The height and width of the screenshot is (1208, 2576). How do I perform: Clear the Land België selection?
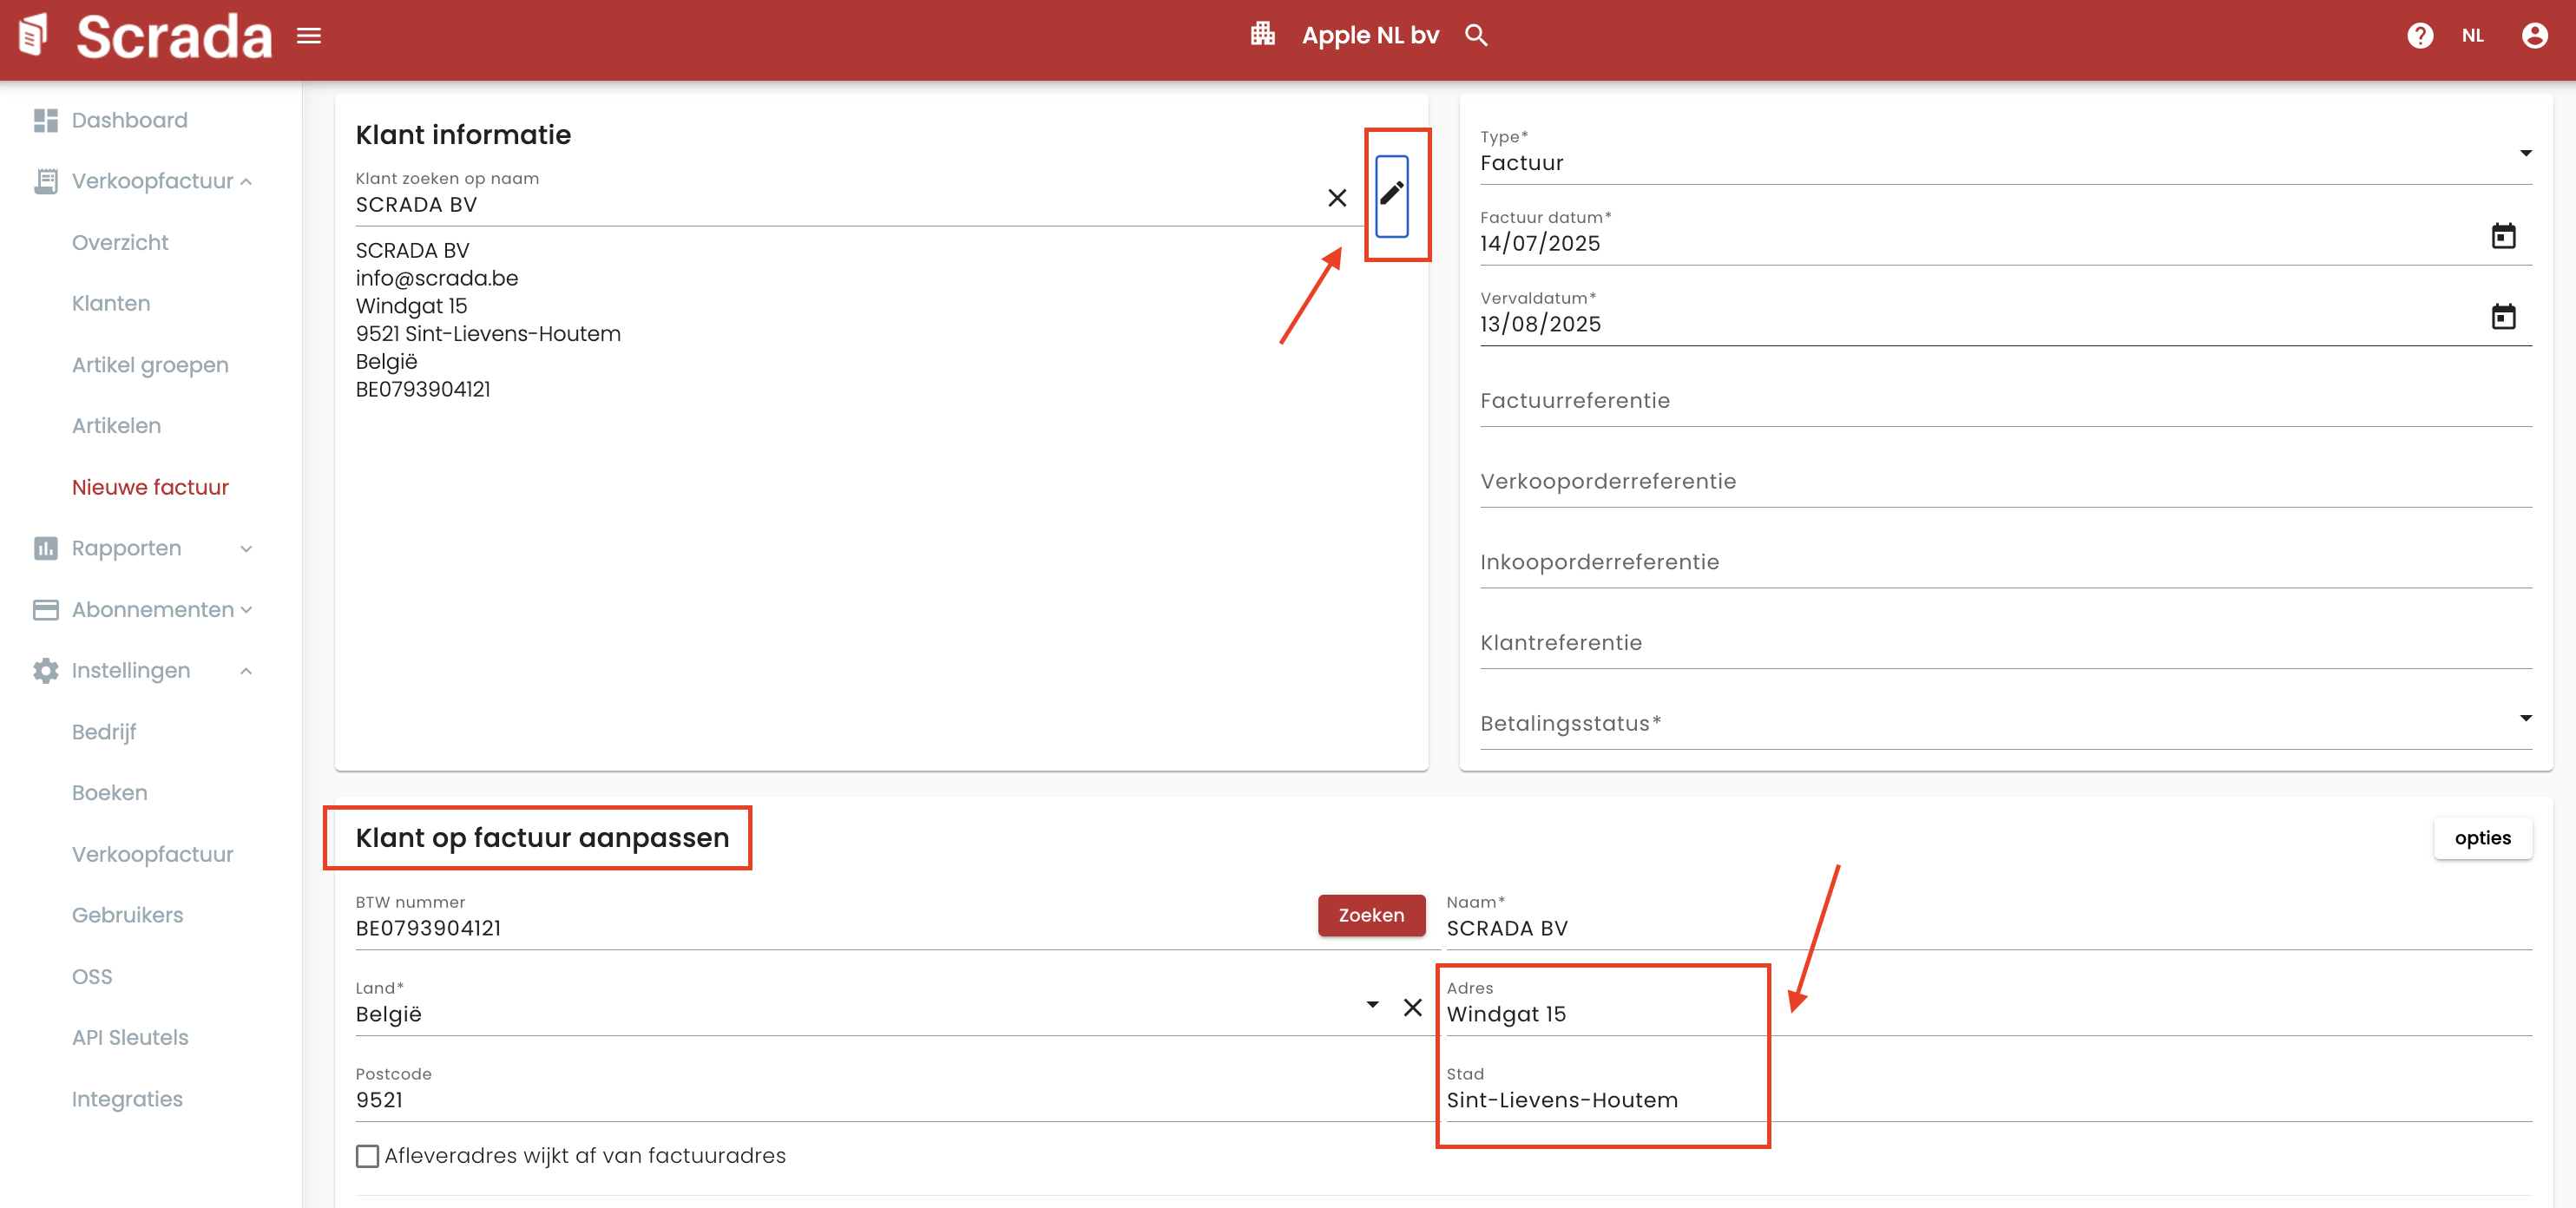pyautogui.click(x=1411, y=1007)
